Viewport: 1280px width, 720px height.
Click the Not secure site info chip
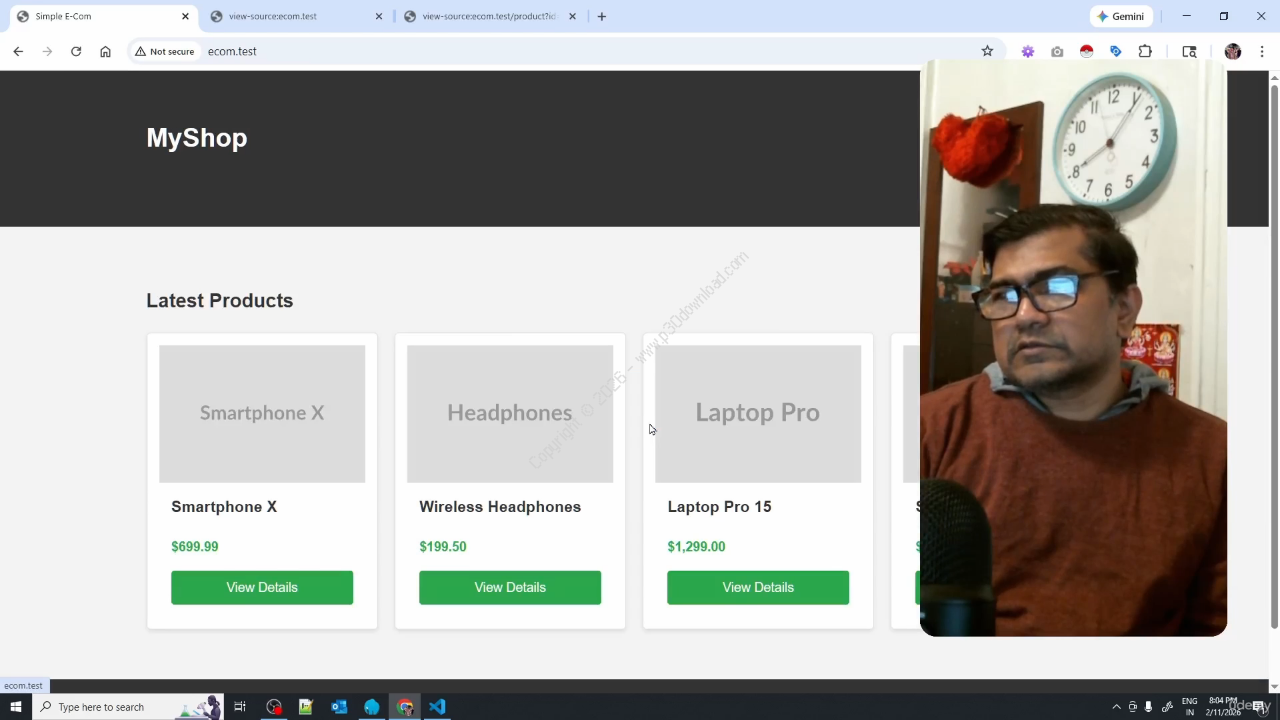[x=165, y=51]
